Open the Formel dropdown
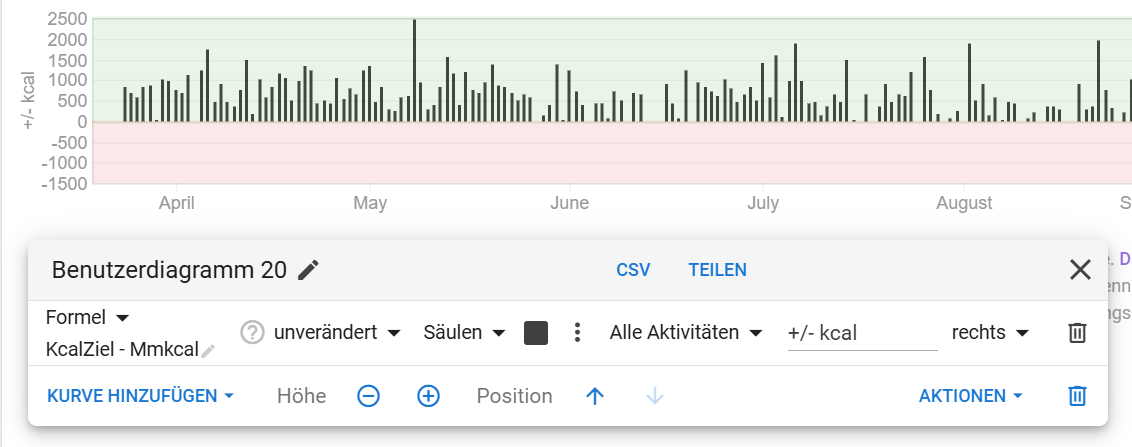This screenshot has height=447, width=1132. 88,318
